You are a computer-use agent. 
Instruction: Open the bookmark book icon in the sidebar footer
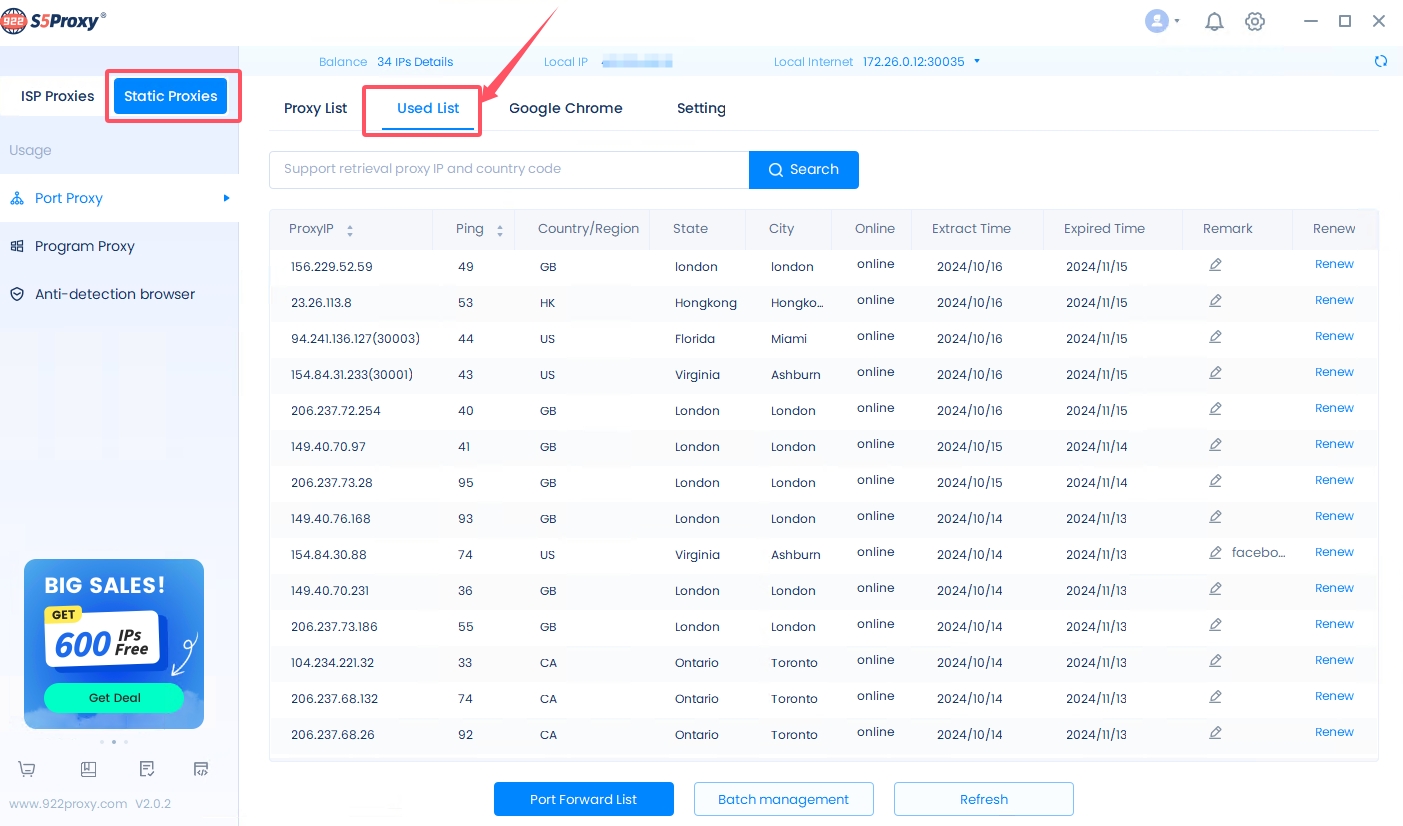coord(88,769)
